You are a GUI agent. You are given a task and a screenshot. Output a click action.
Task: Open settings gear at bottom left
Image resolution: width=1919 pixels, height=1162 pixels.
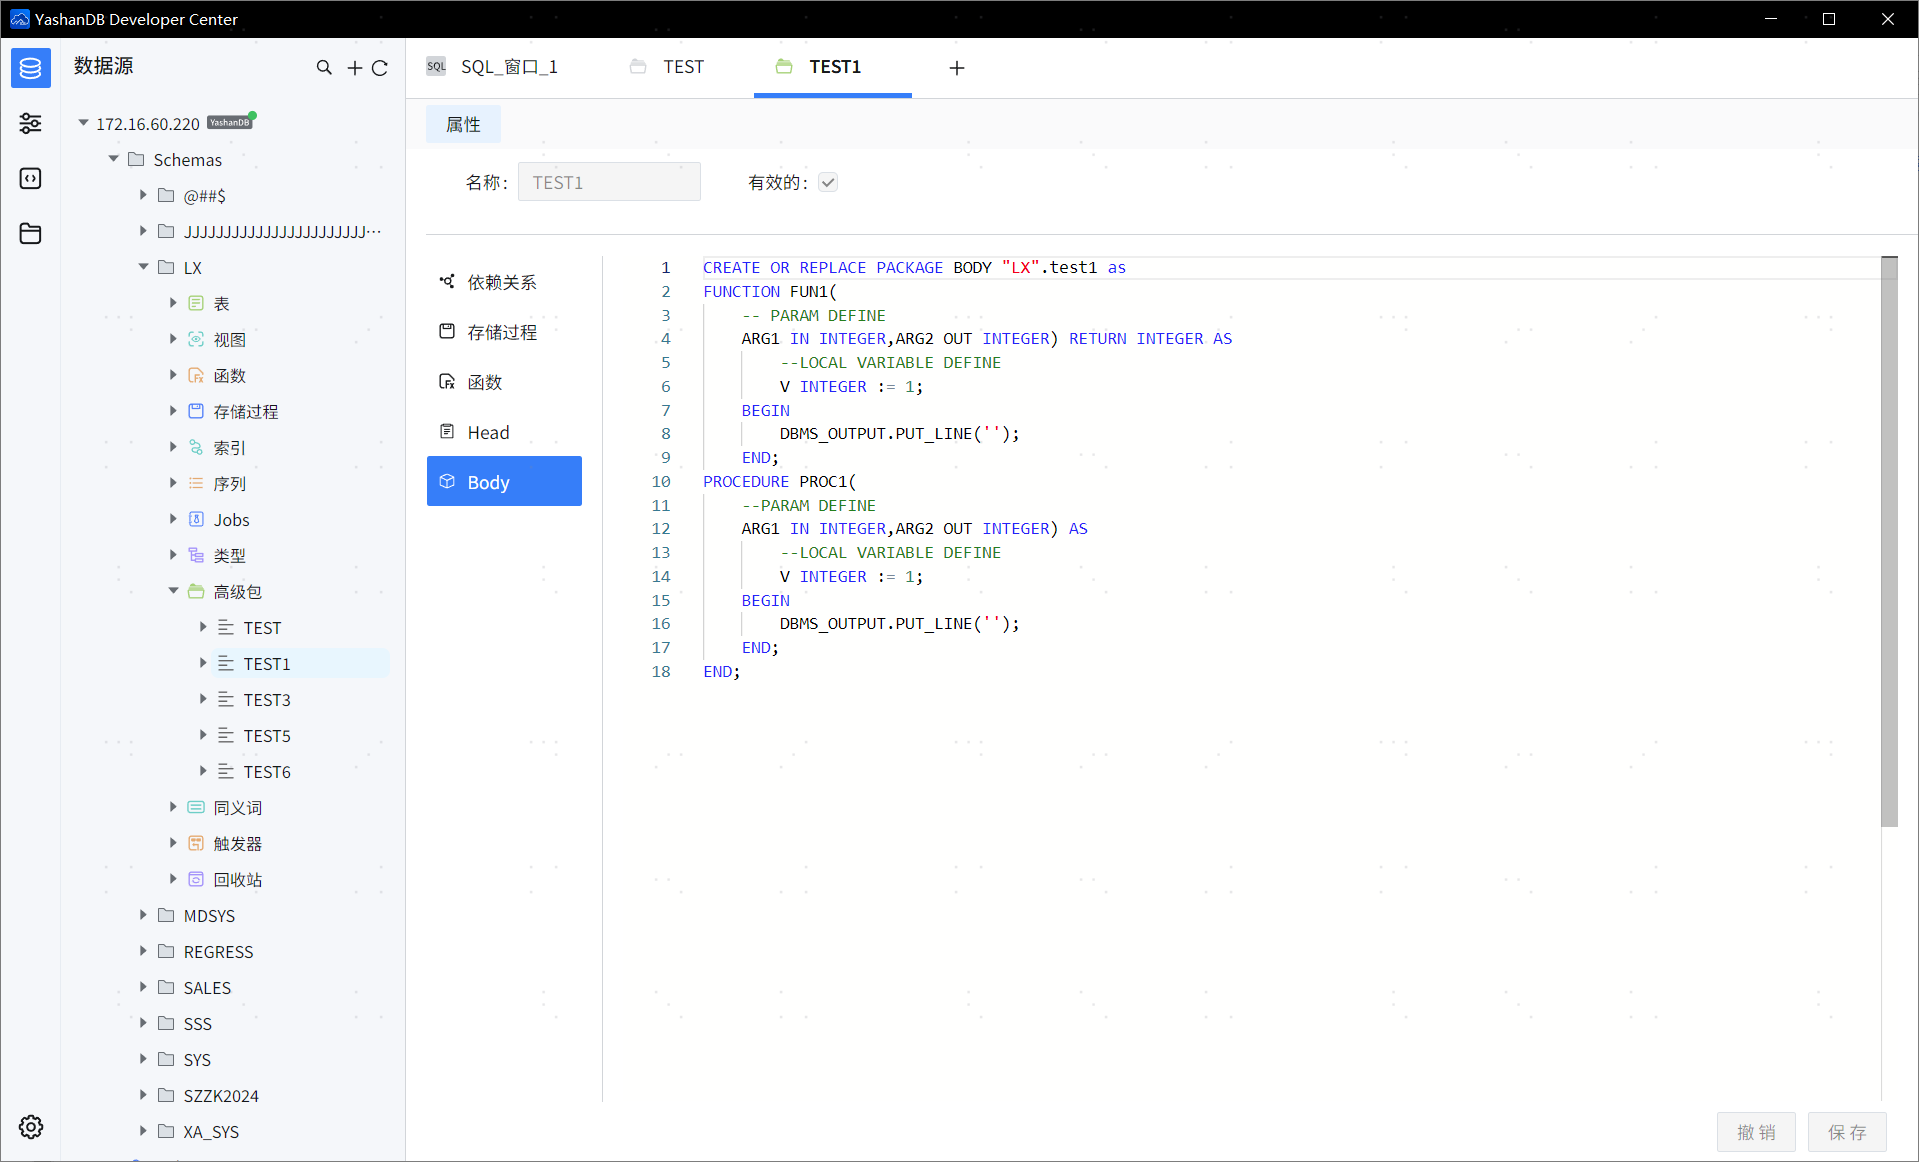(x=30, y=1127)
